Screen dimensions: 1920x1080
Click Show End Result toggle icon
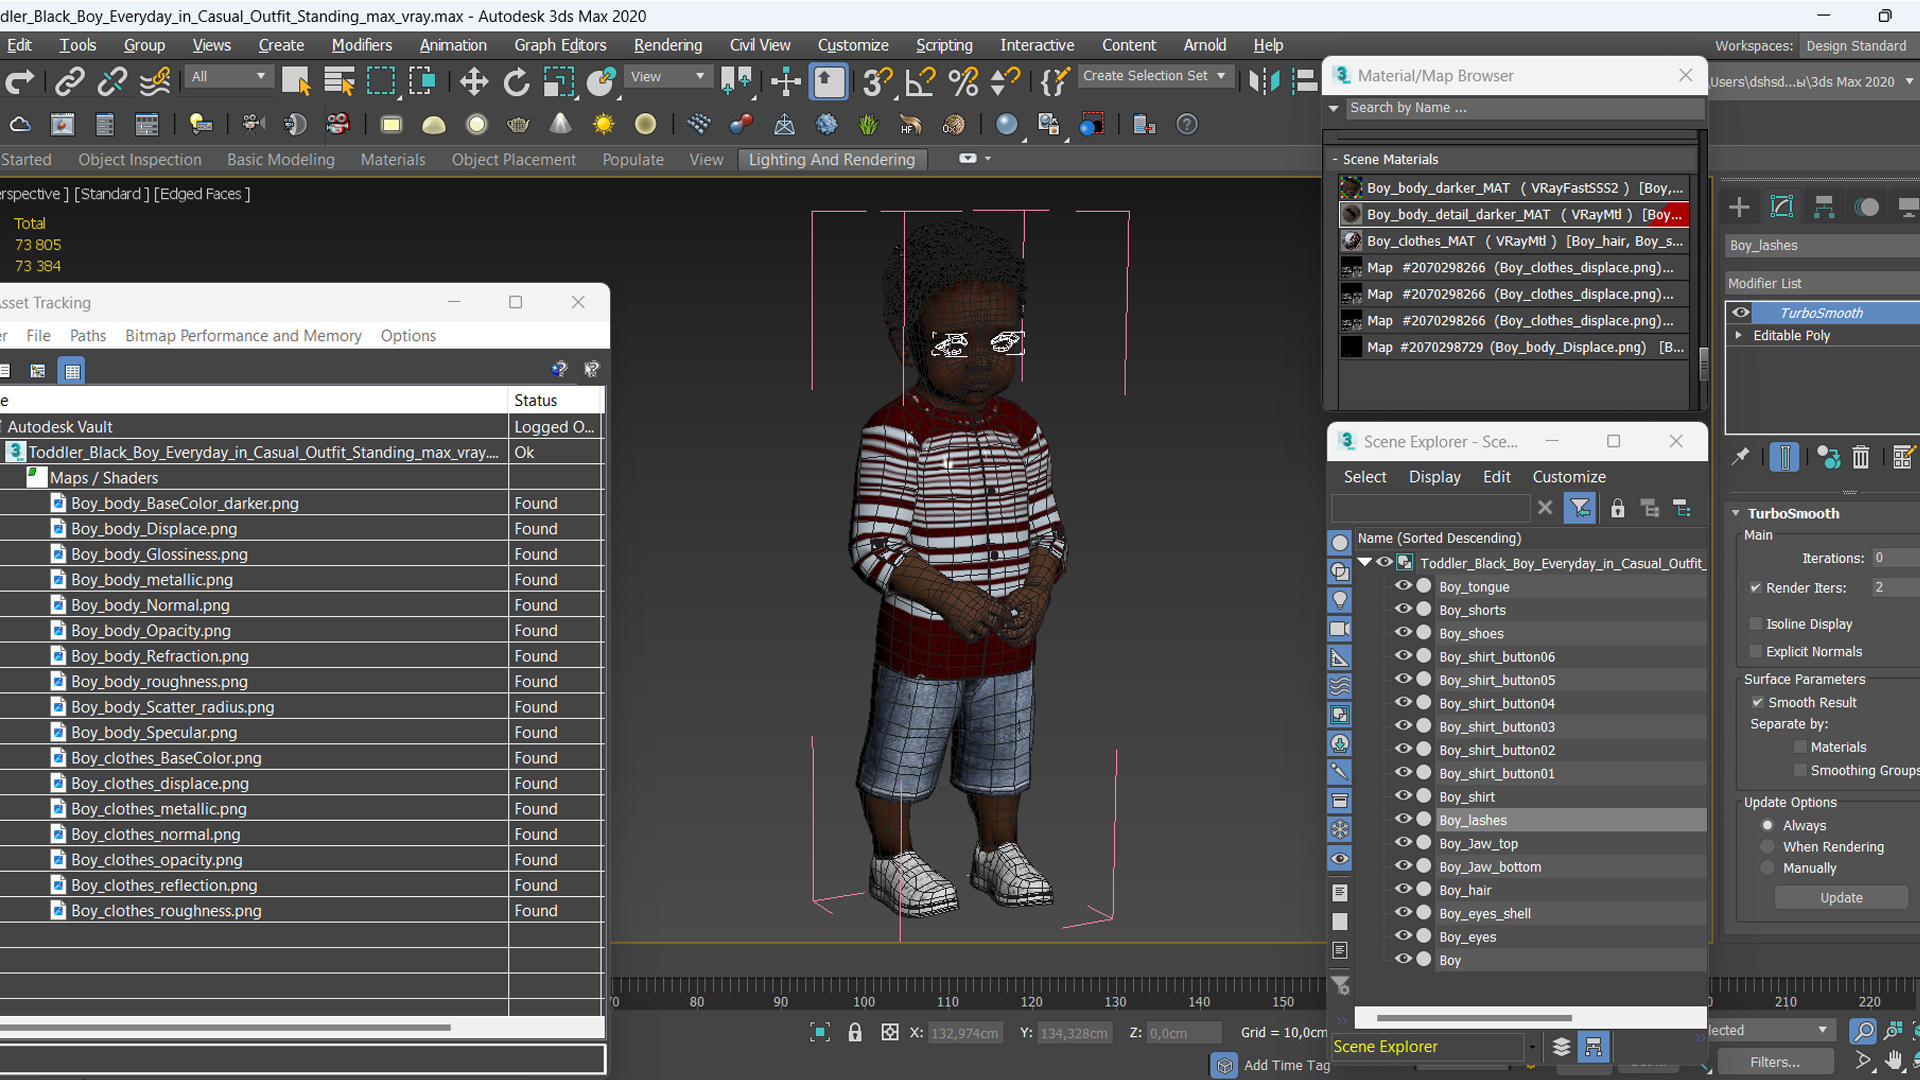tap(1784, 457)
